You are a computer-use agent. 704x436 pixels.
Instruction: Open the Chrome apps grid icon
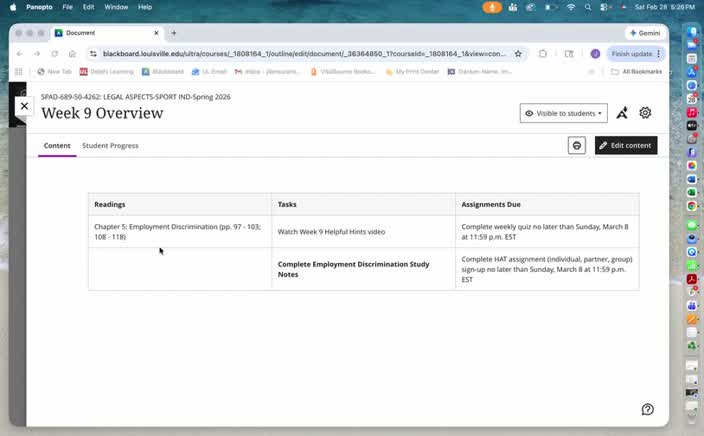[x=19, y=71]
